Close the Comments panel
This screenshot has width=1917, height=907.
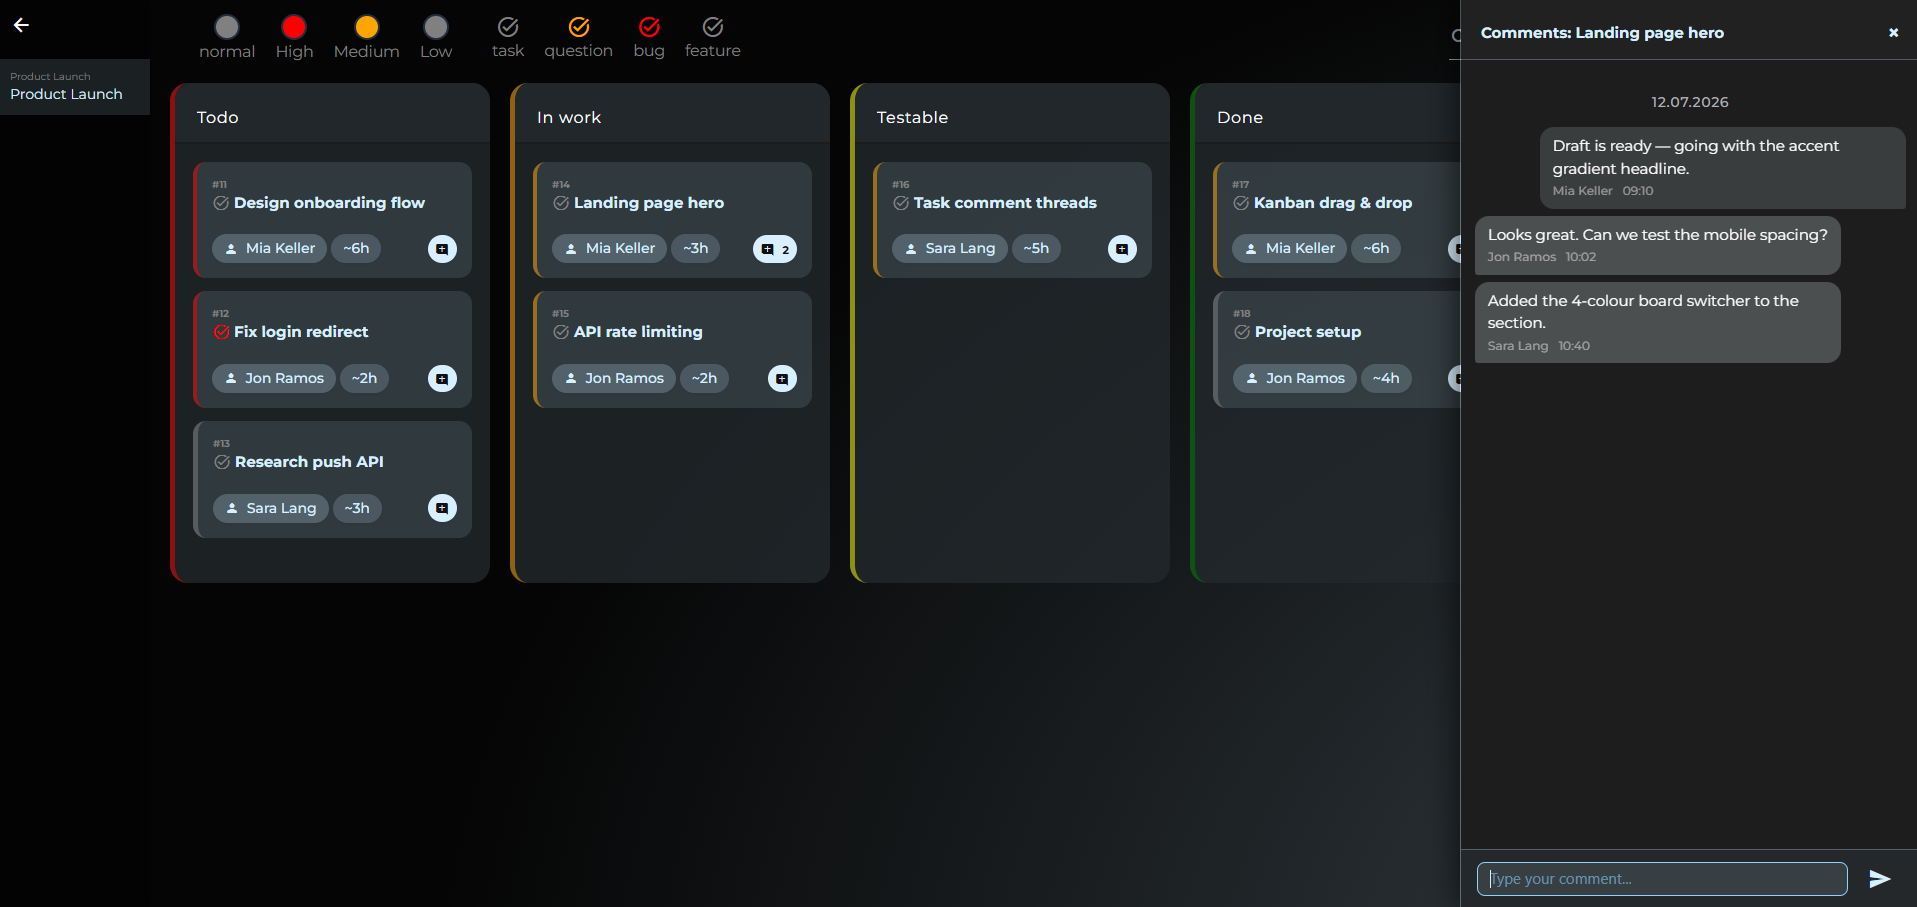(x=1893, y=33)
